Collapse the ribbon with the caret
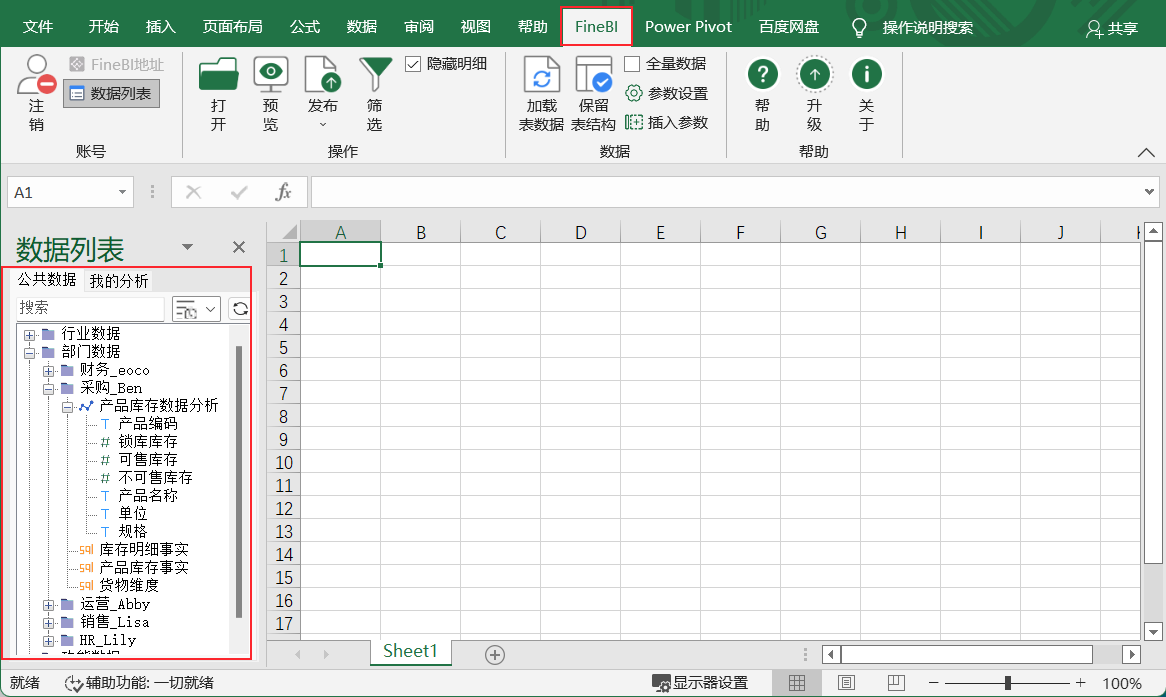 (x=1146, y=152)
